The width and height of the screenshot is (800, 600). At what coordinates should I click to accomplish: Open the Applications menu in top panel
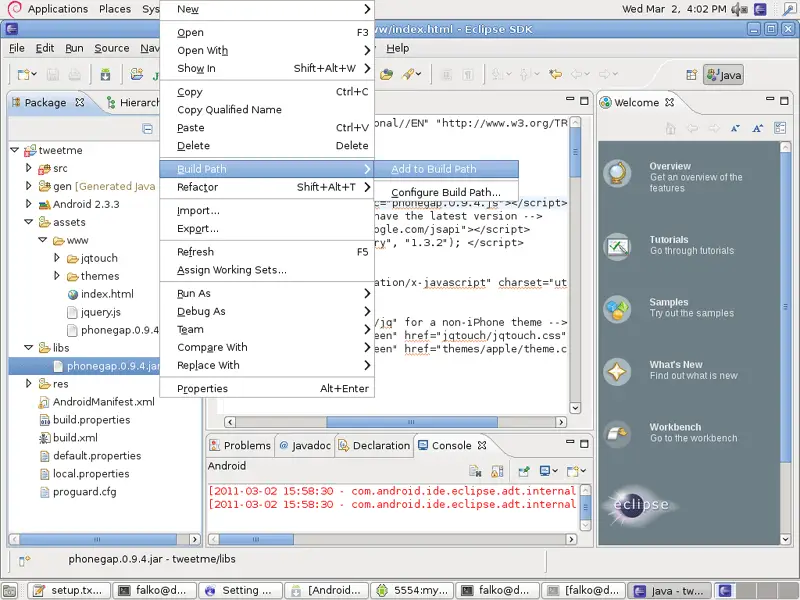coord(58,9)
